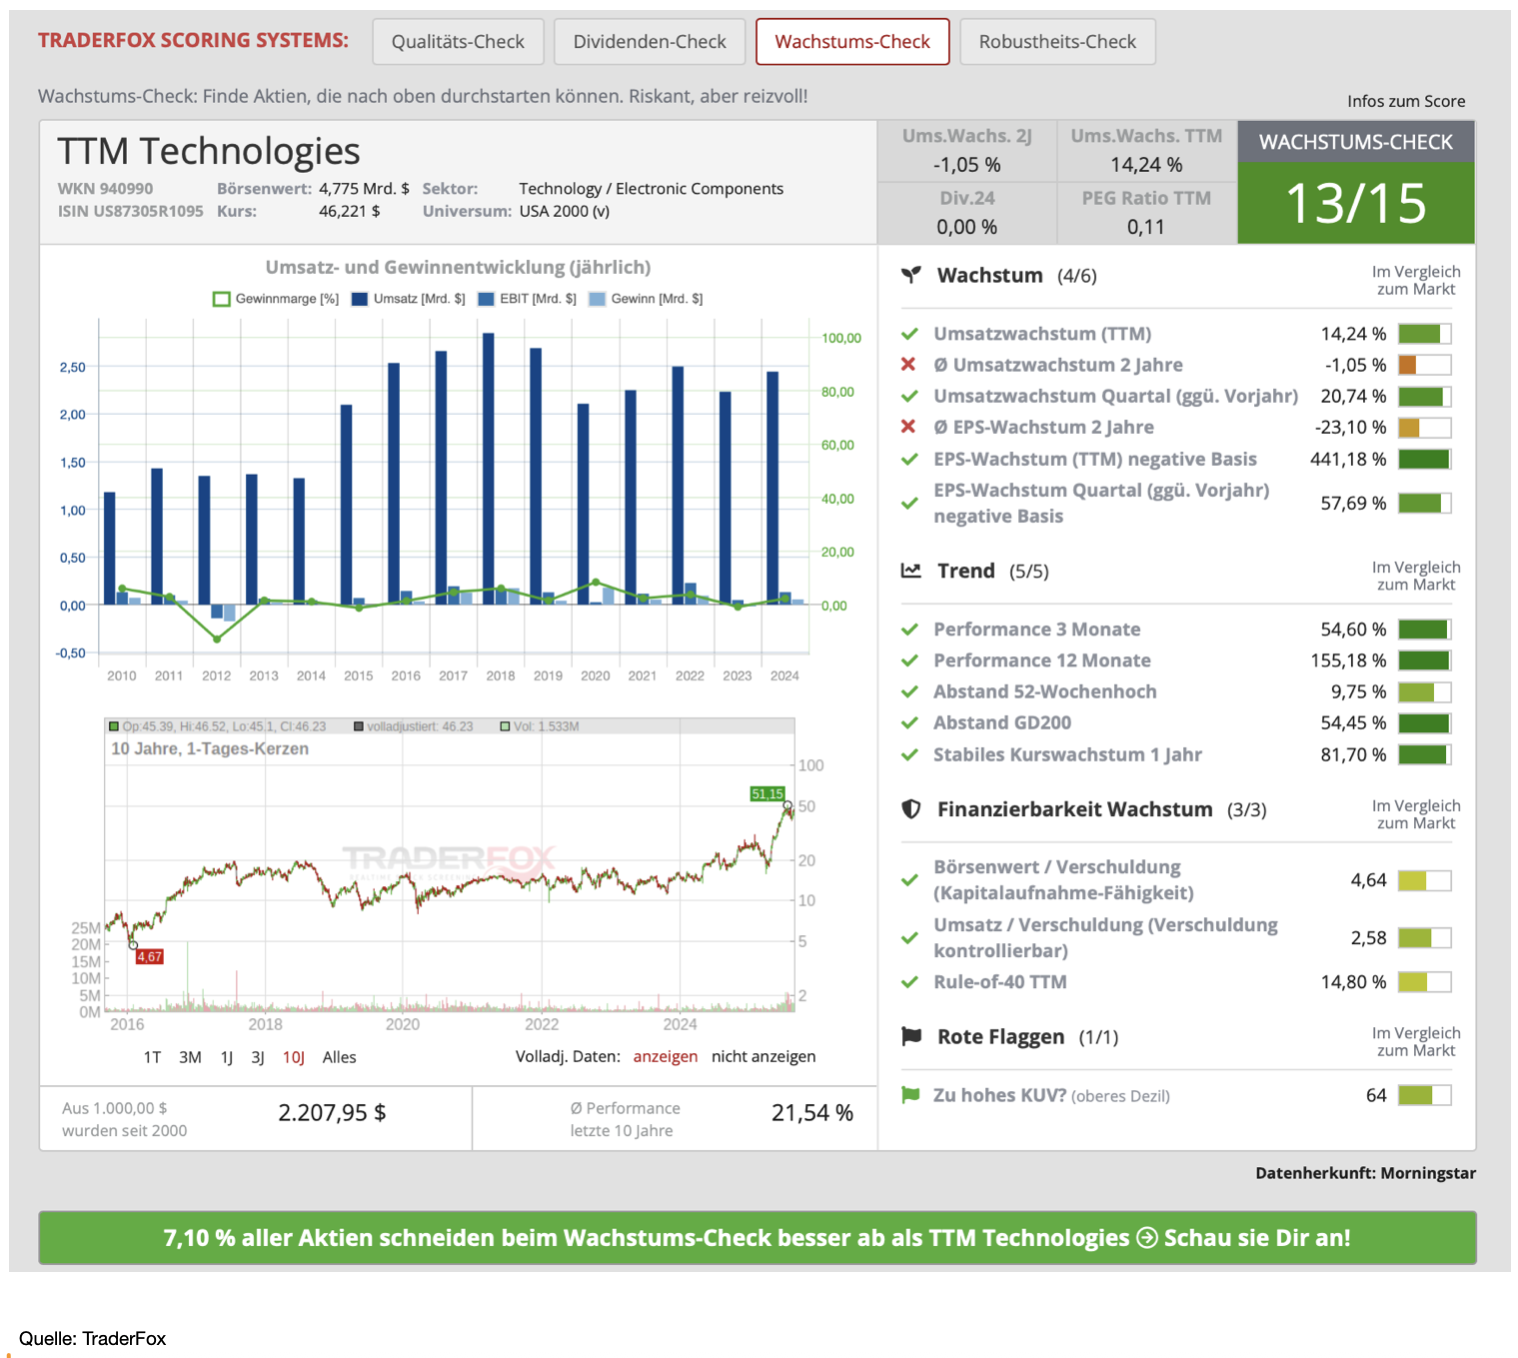The height and width of the screenshot is (1358, 1518).
Task: Click the Rote Flaggen black flag icon
Action: tap(911, 1036)
